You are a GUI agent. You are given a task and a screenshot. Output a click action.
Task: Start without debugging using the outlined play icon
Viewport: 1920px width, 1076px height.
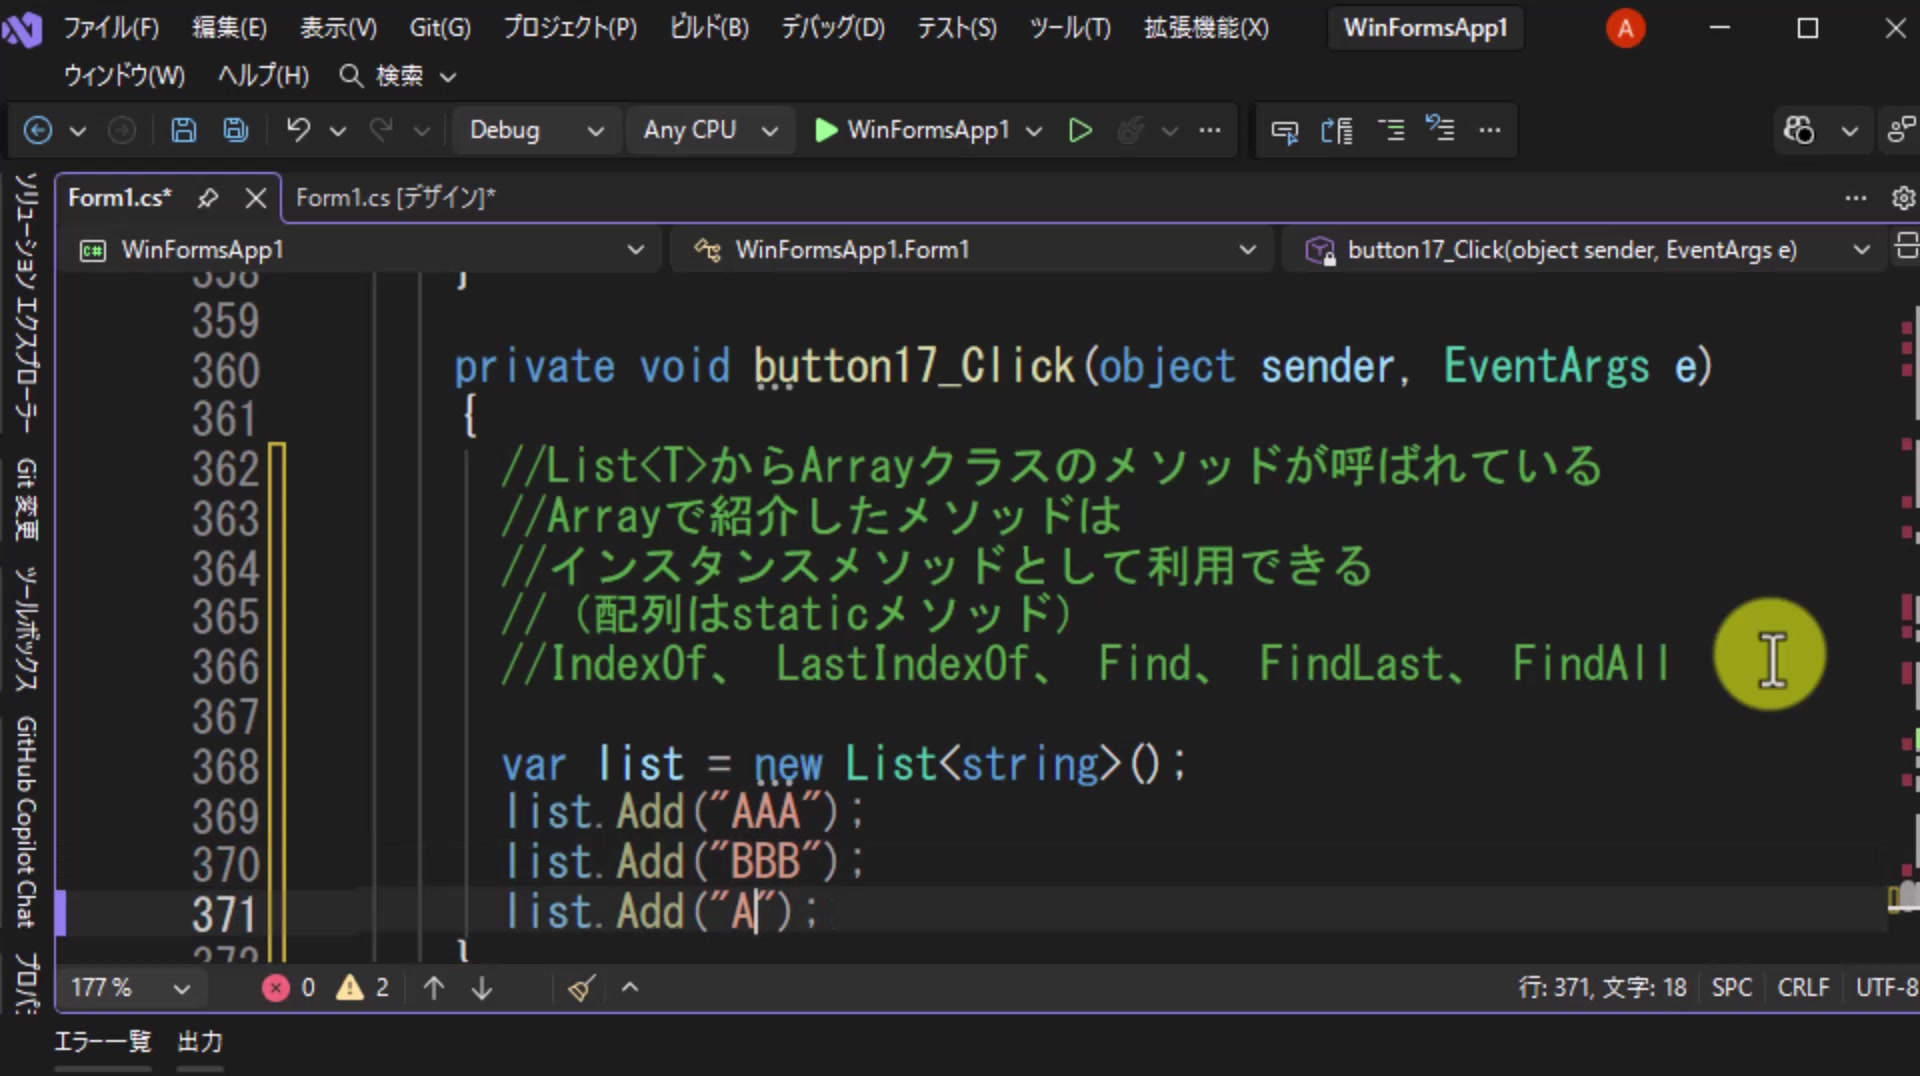point(1080,130)
